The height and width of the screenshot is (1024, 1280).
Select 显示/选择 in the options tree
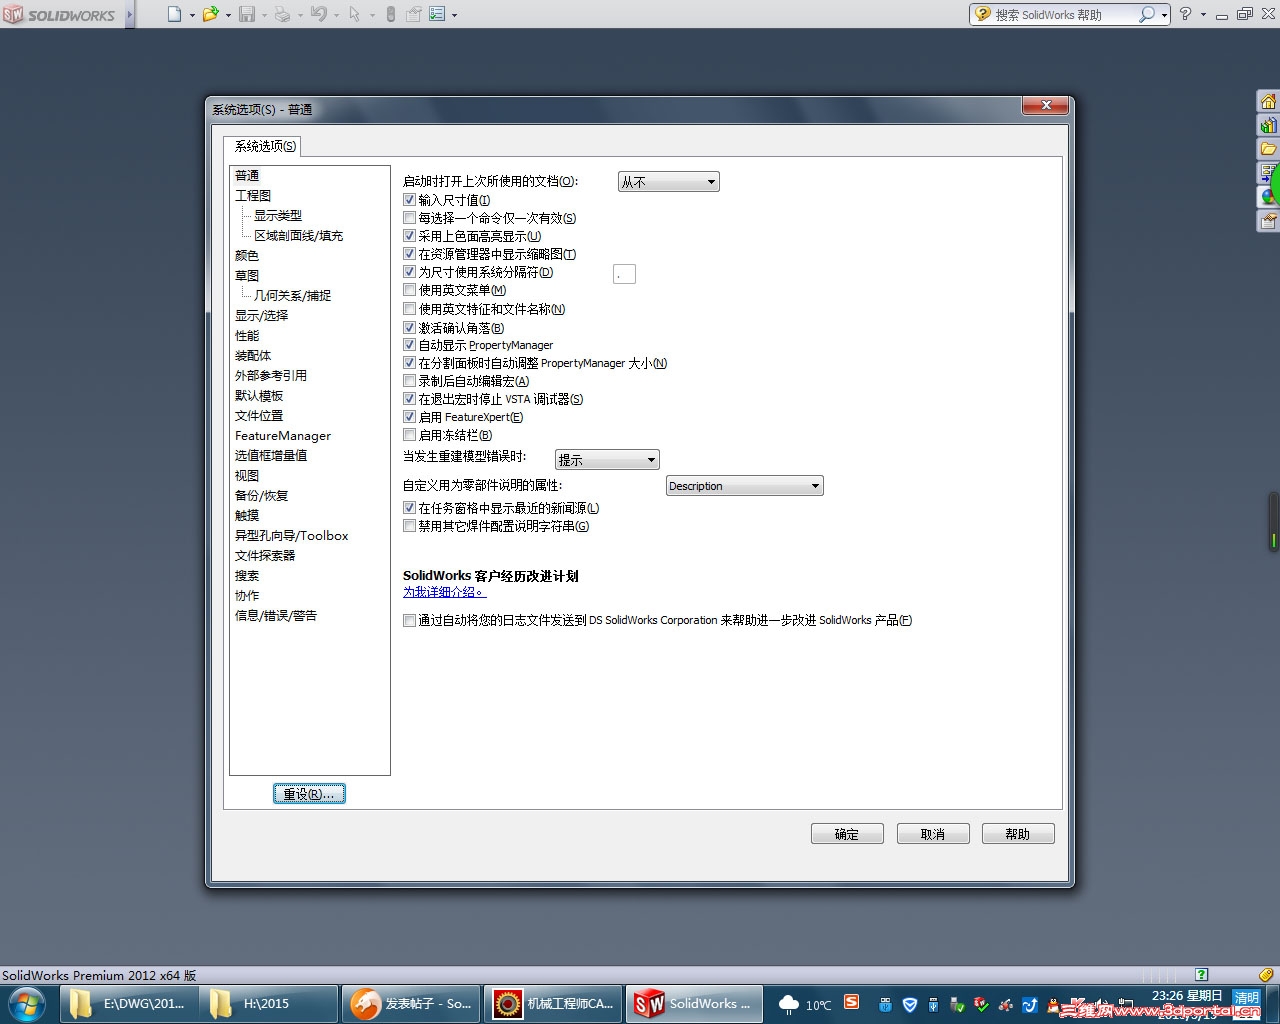pyautogui.click(x=261, y=316)
